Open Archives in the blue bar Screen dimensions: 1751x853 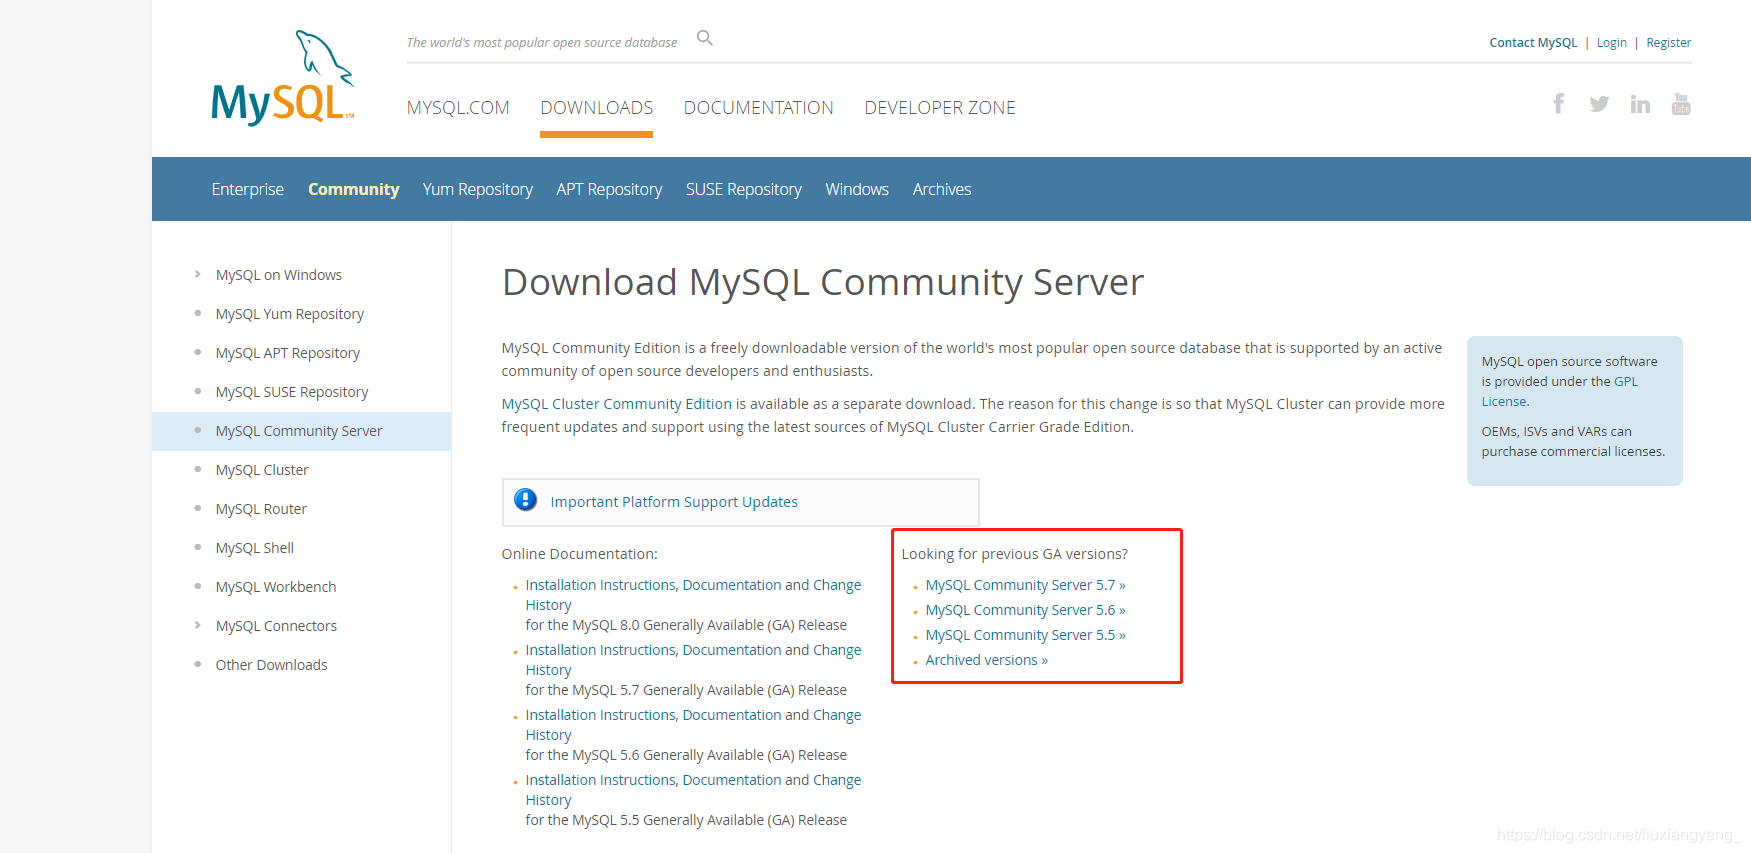942,189
